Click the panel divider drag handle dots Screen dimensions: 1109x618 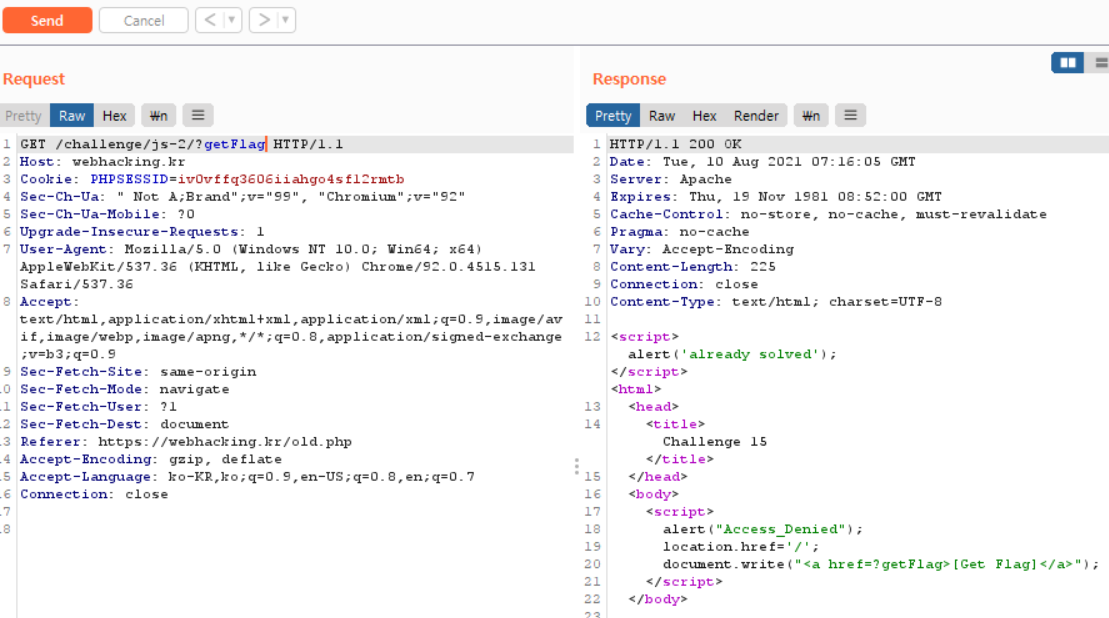[x=576, y=466]
